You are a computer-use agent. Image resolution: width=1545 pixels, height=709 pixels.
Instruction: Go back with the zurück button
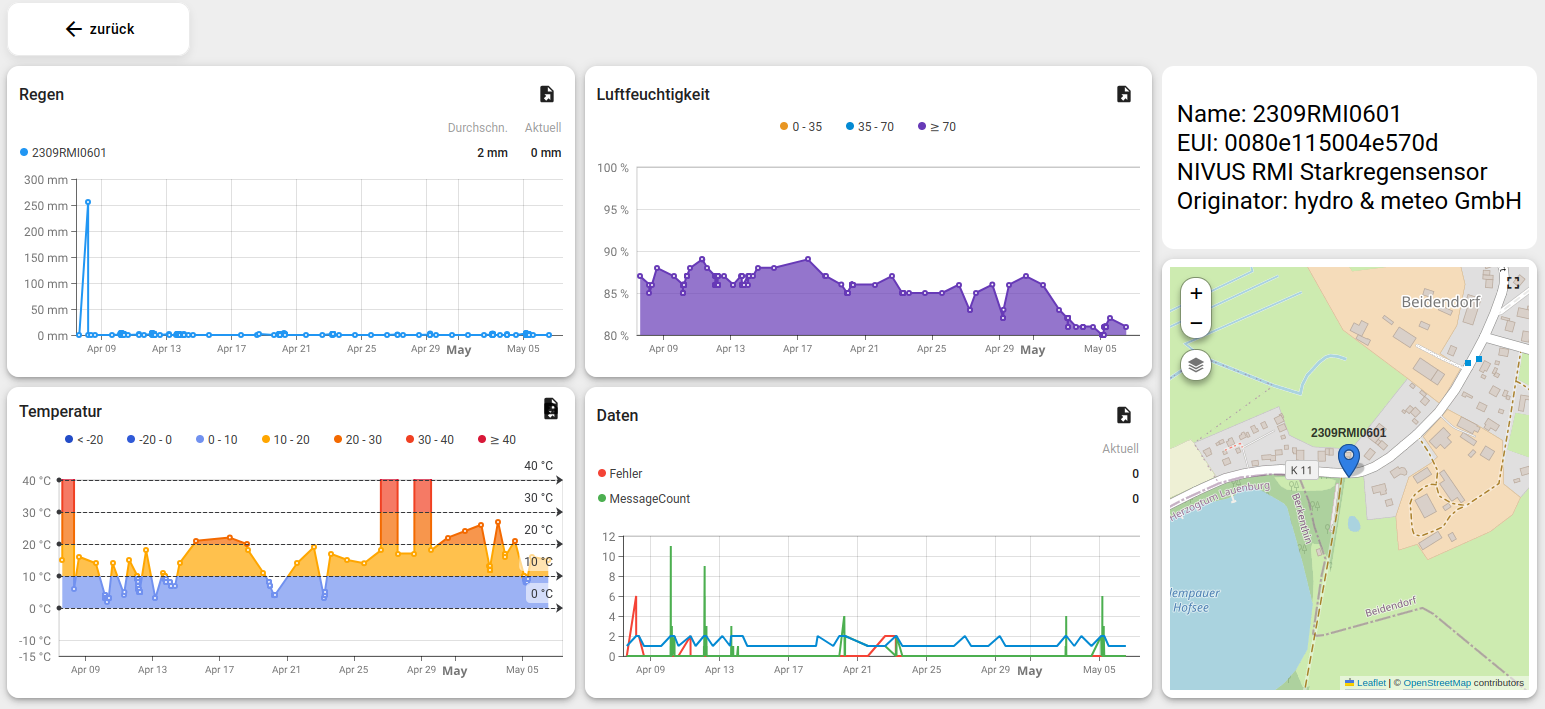pos(99,29)
